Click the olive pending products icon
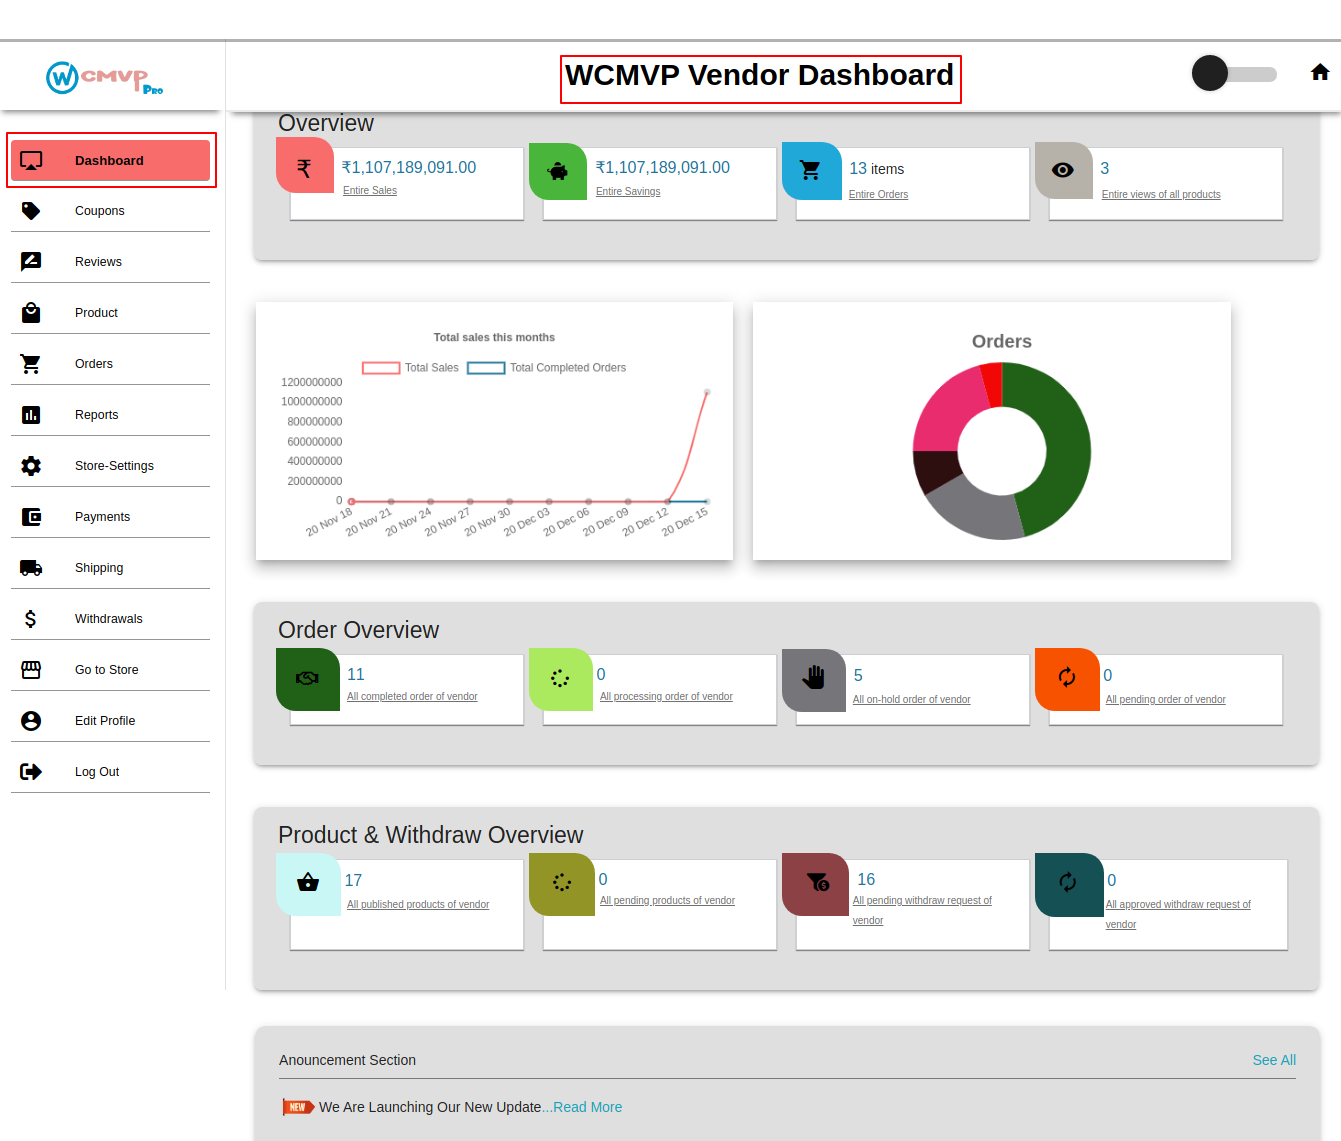Viewport: 1341px width, 1141px height. 562,883
